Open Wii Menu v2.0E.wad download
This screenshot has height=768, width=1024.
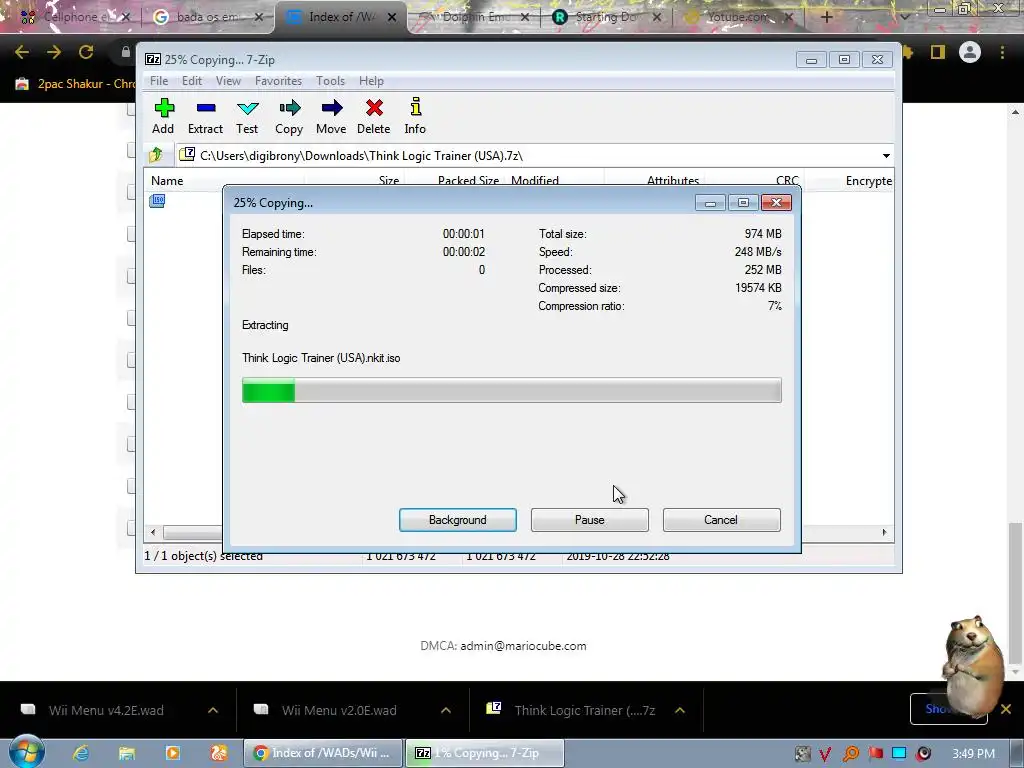pyautogui.click(x=339, y=710)
